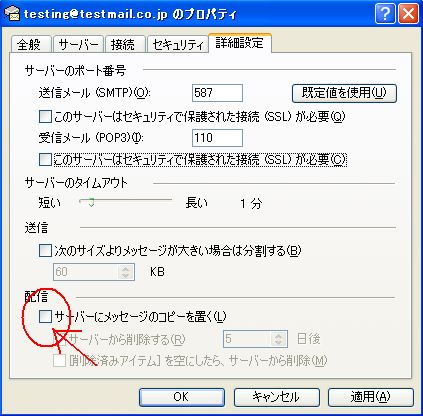423x416 pixels.
Task: Go to the セキュリティ tab
Action: (178, 44)
